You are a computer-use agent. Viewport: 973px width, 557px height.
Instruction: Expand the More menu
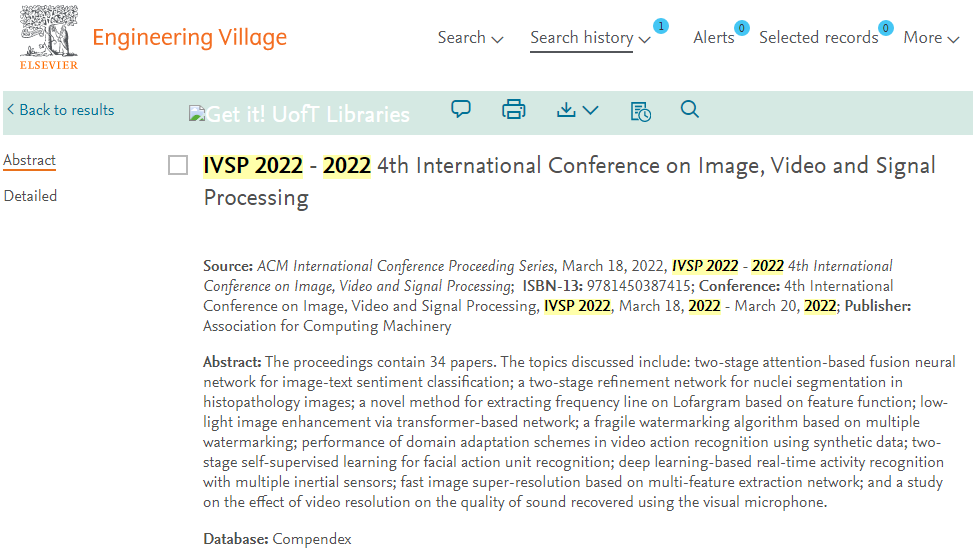coord(931,38)
